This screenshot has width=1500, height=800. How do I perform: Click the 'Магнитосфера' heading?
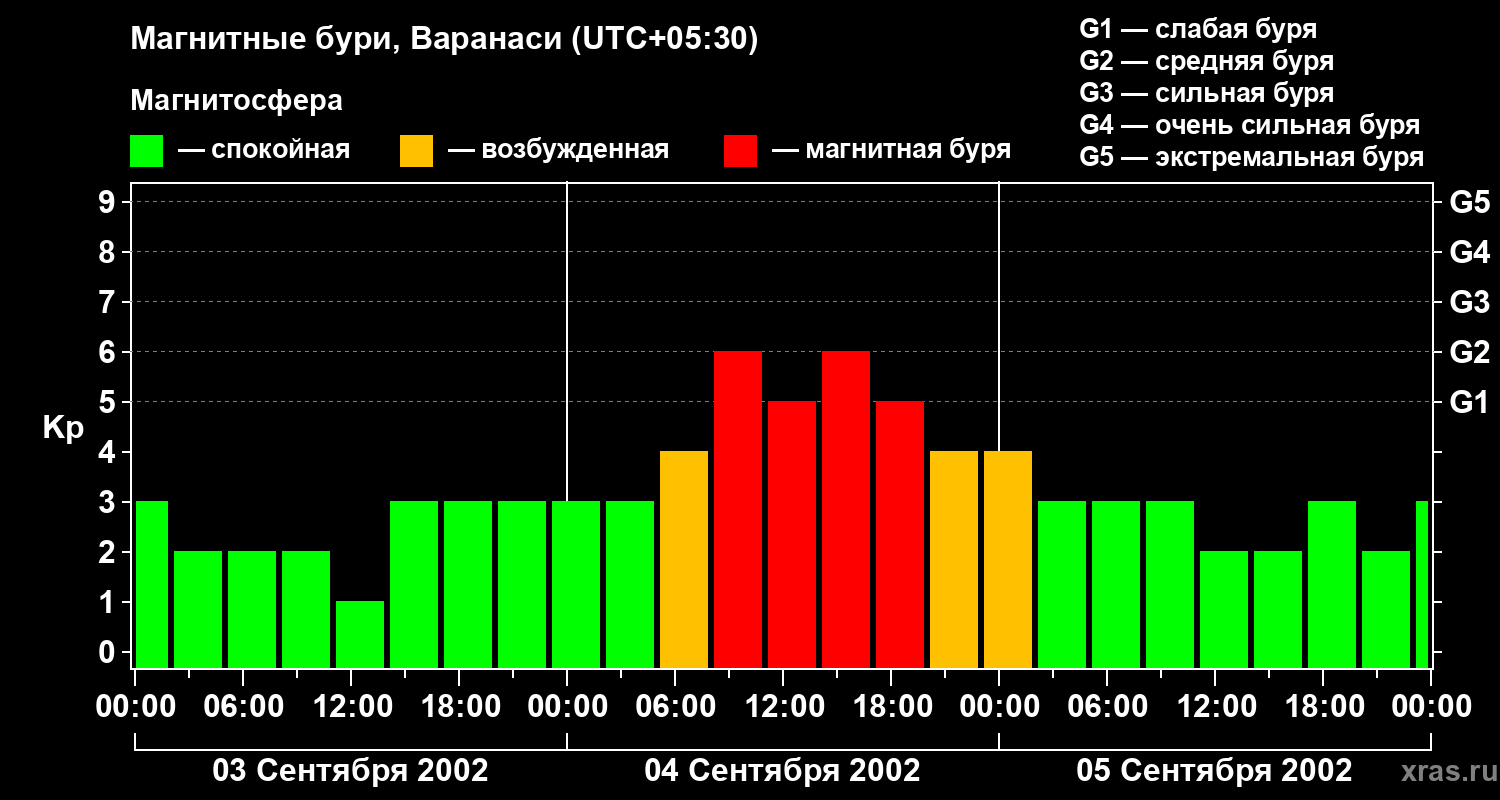236,101
